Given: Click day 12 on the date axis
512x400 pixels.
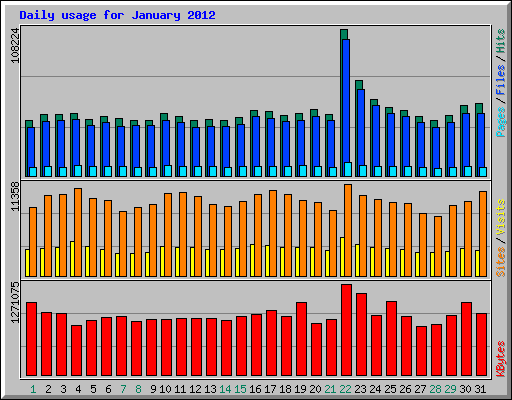Looking at the screenshot, I should point(195,389).
